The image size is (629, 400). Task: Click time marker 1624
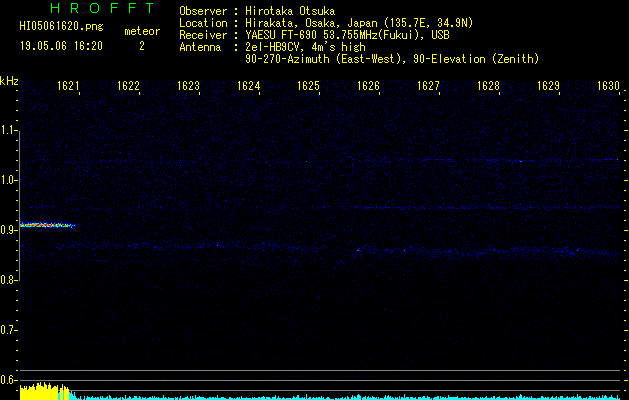(x=248, y=86)
